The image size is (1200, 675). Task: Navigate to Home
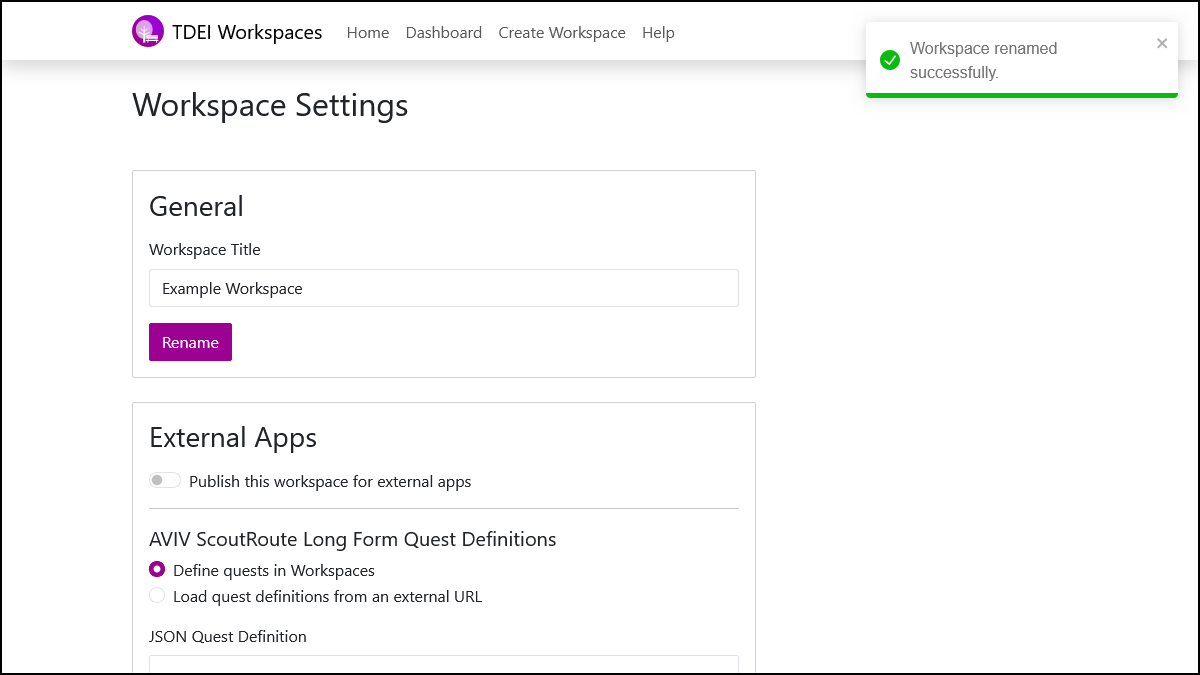[x=367, y=32]
